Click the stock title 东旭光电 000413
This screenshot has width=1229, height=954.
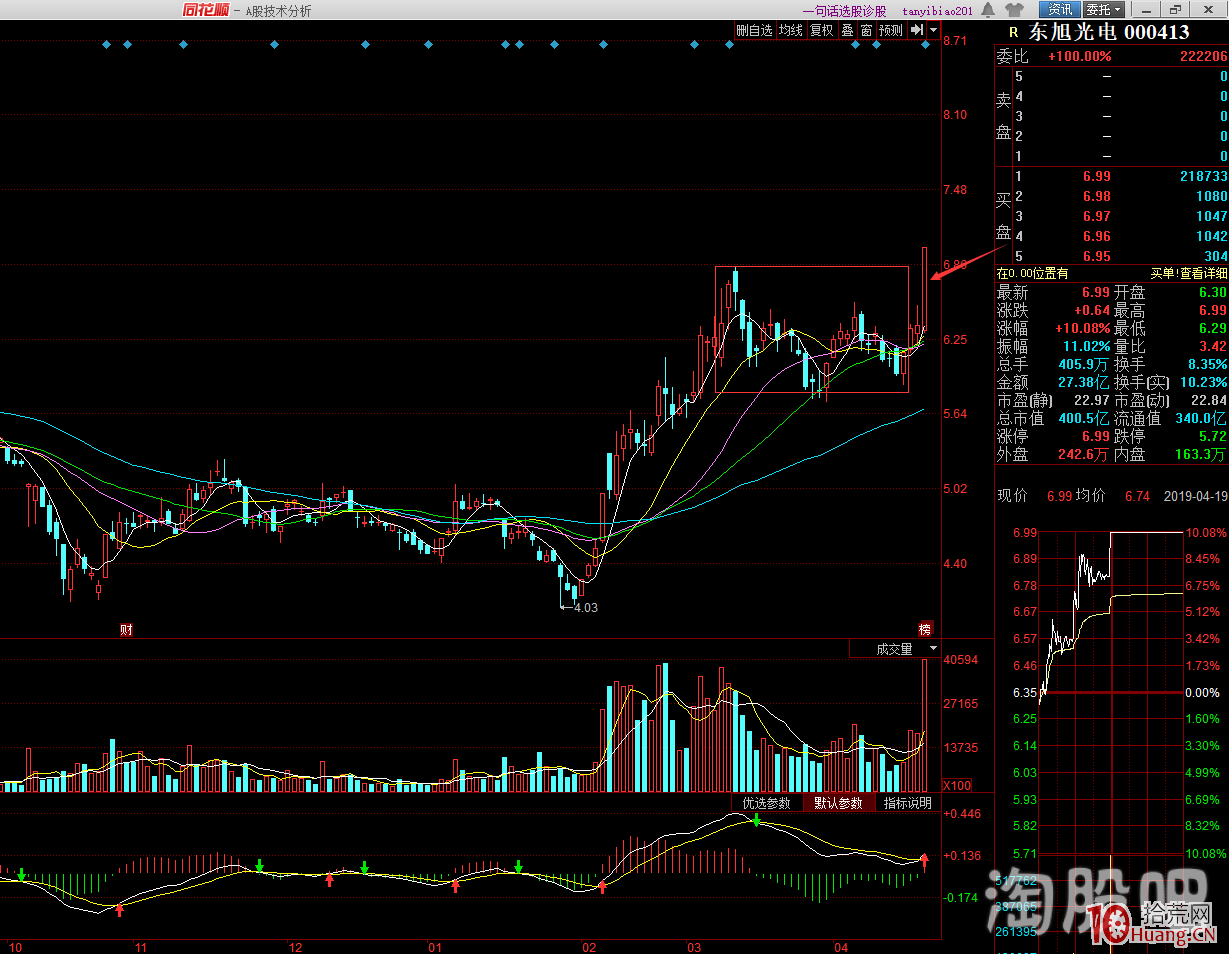pyautogui.click(x=1109, y=33)
